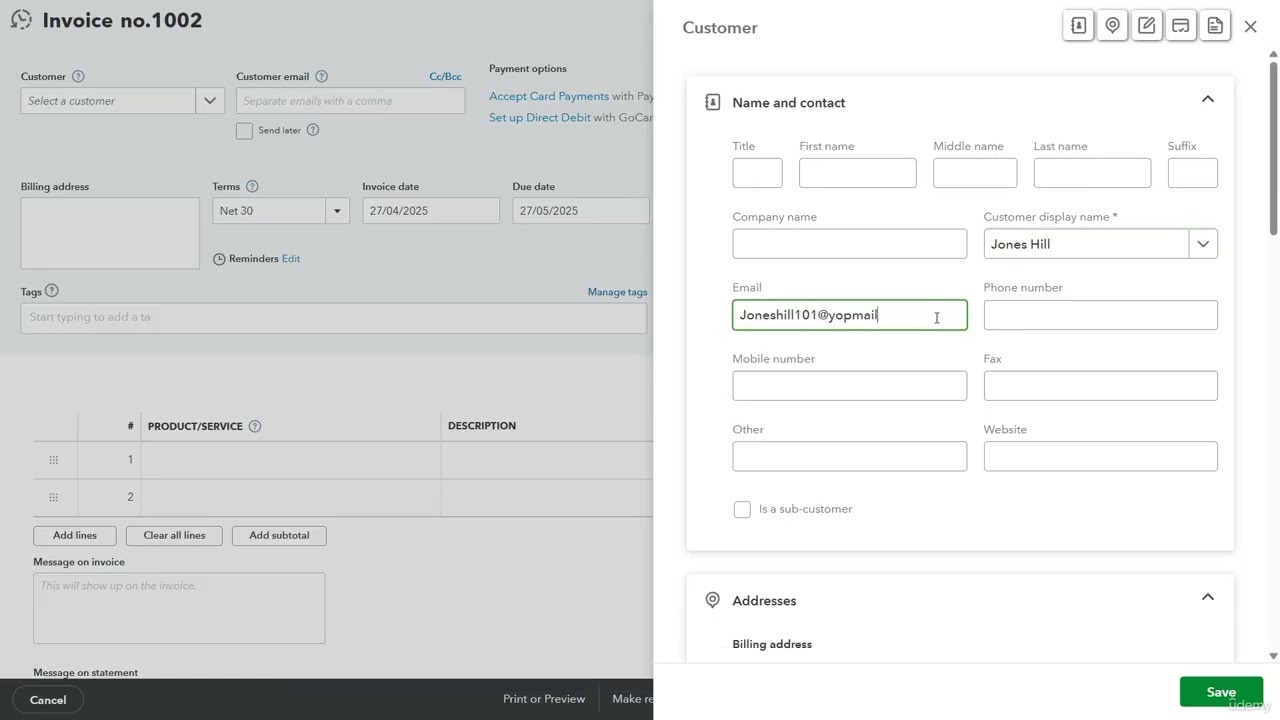Open Manage tags link

tap(617, 292)
